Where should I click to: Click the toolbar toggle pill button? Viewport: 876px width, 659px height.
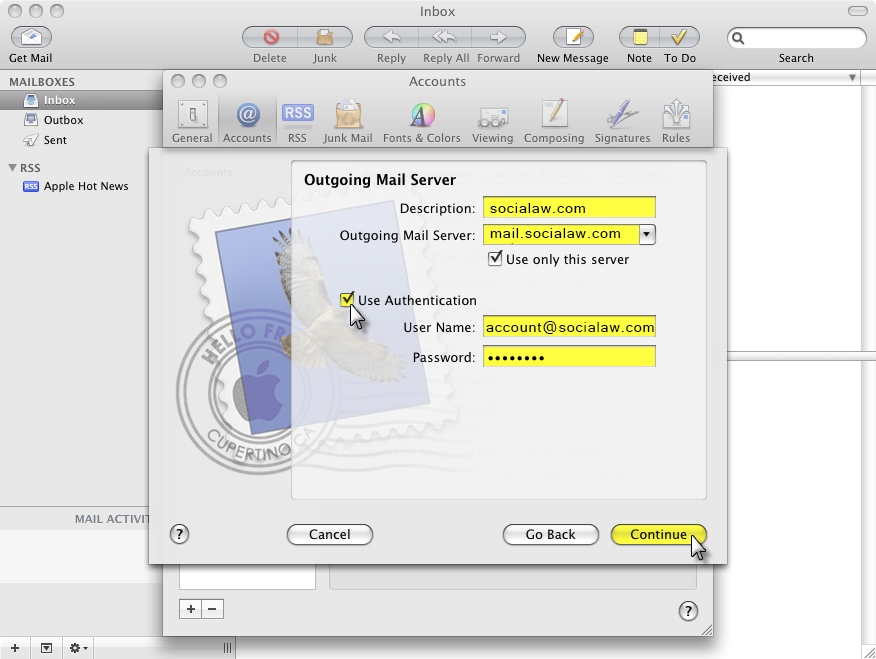coord(858,11)
